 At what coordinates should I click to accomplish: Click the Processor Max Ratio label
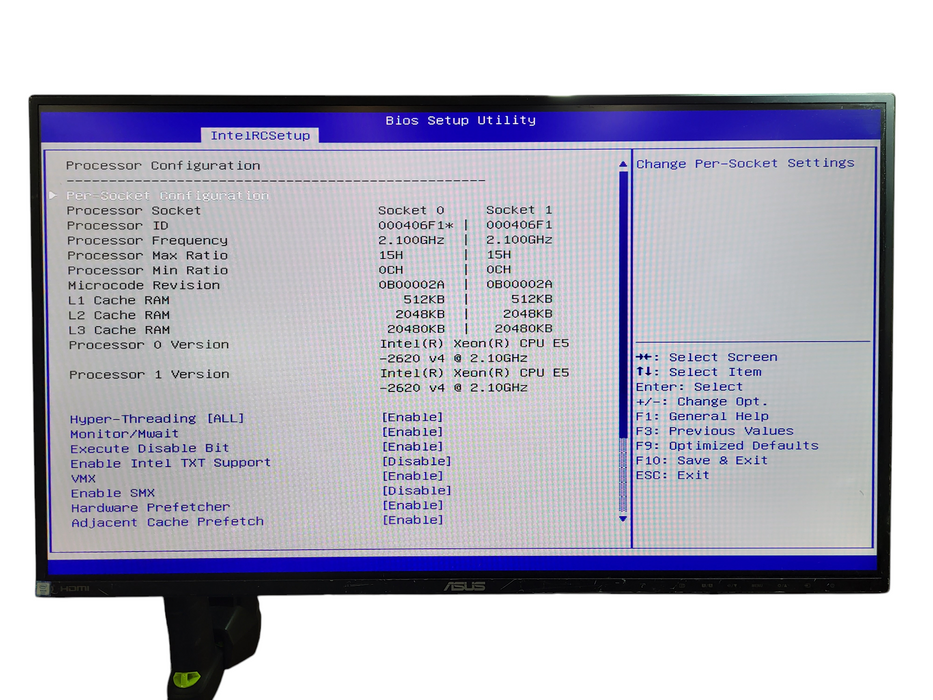point(148,255)
